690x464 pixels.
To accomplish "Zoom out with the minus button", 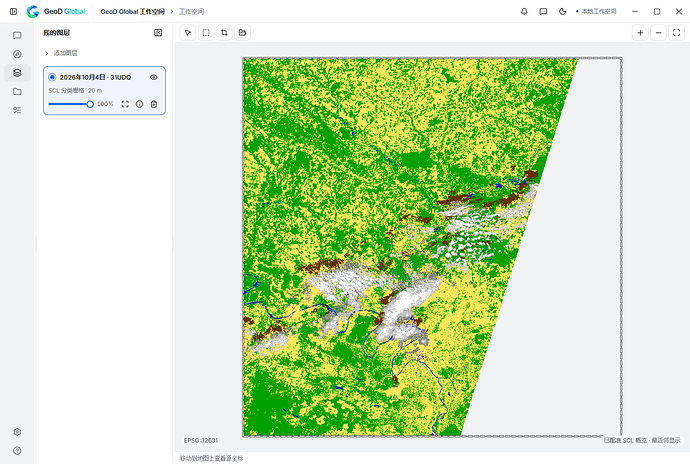I will 658,33.
